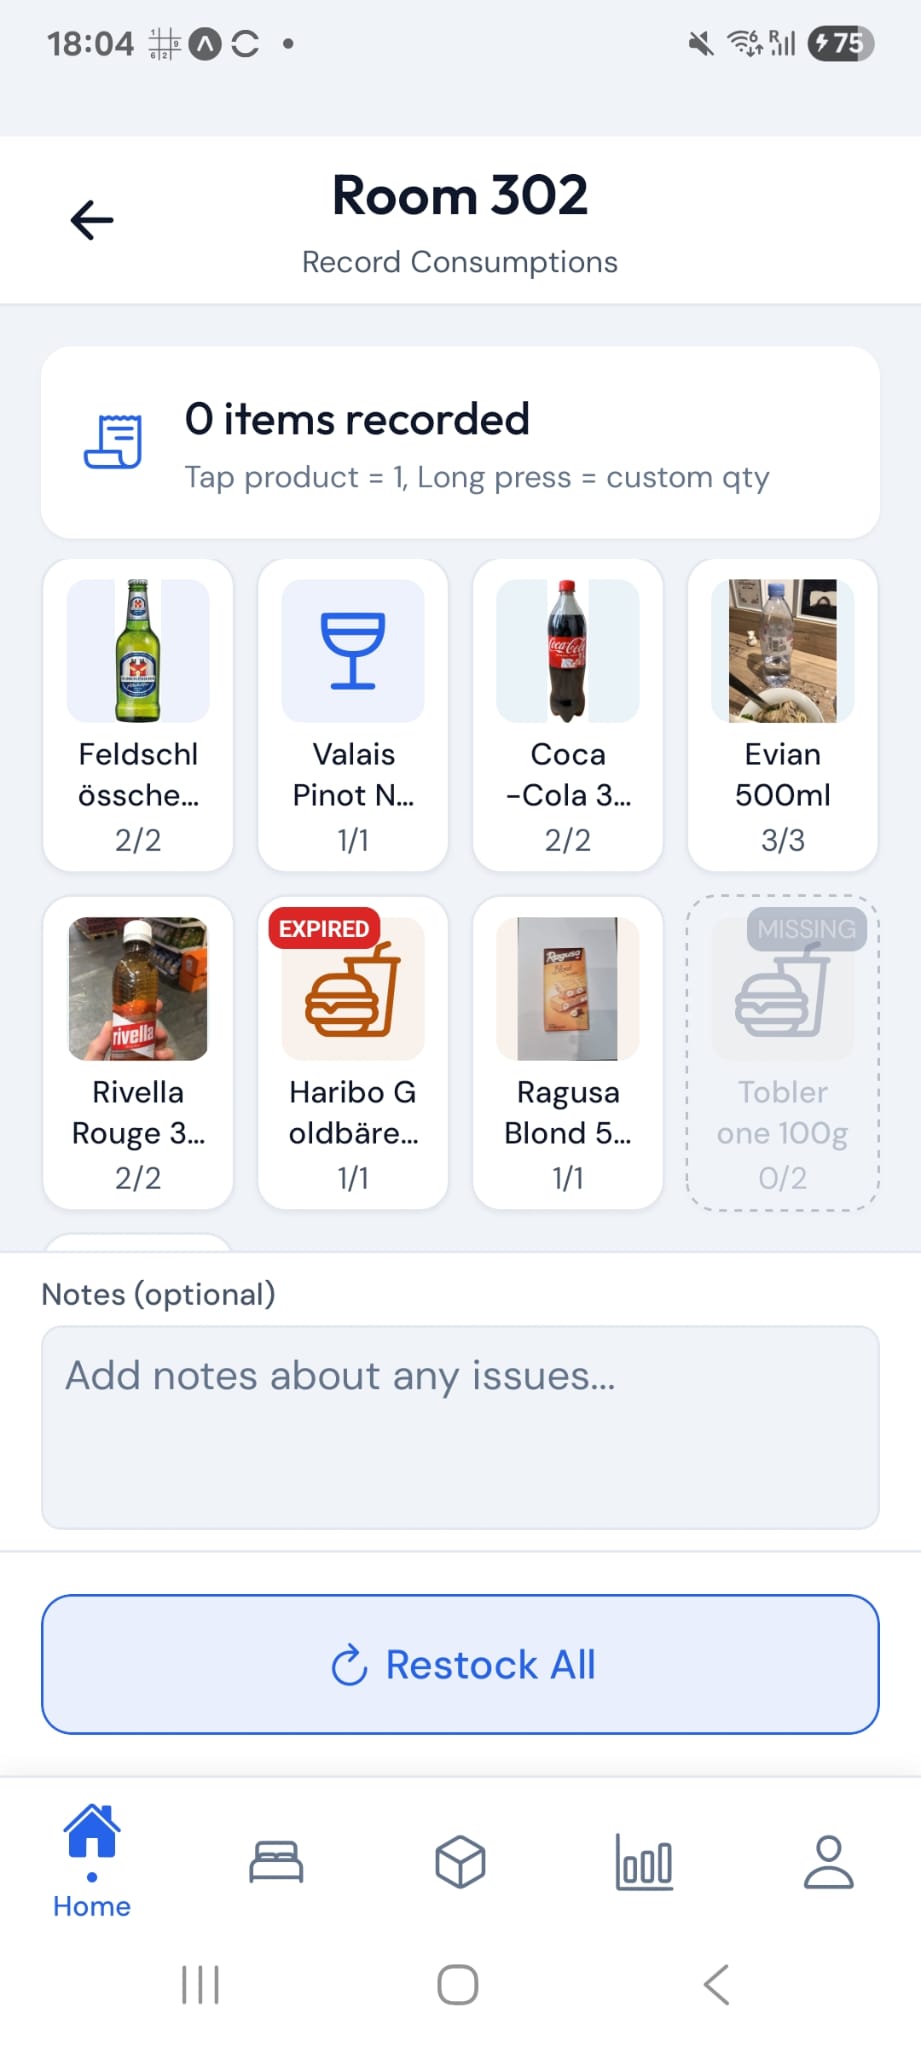Tap the Android recent apps button

coord(200,1985)
